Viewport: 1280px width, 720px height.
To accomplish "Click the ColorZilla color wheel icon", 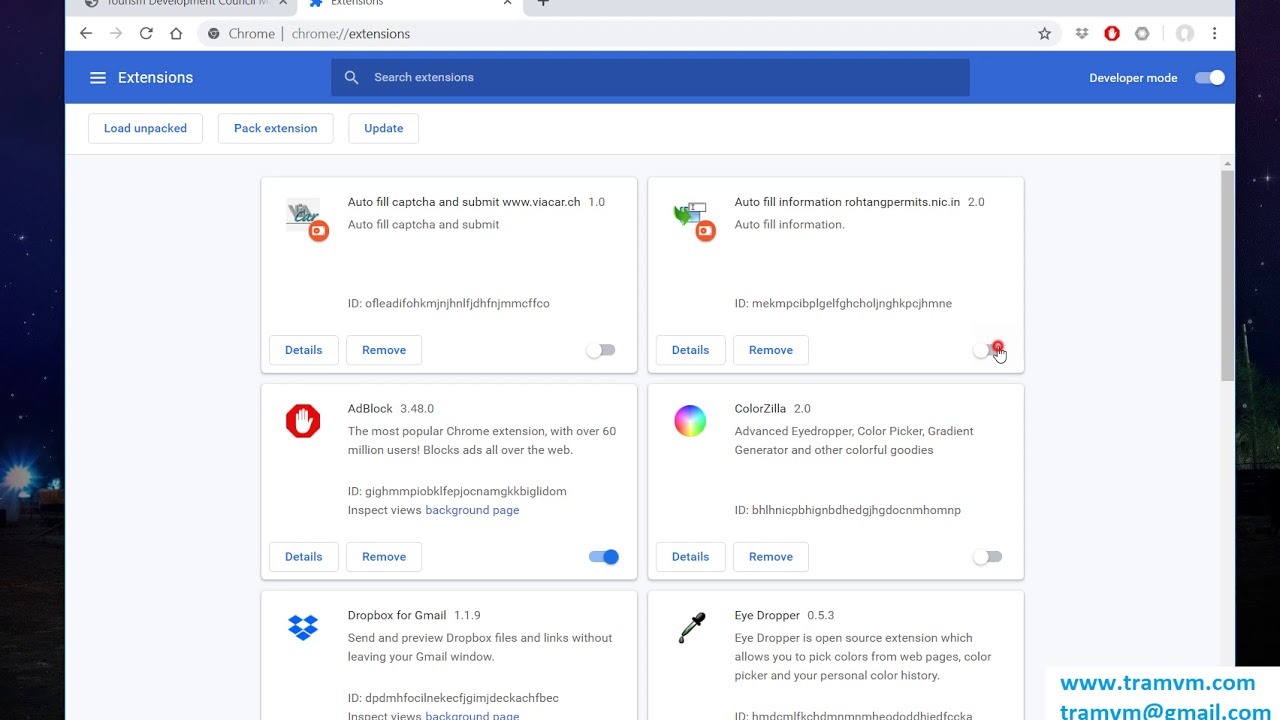I will [x=690, y=421].
